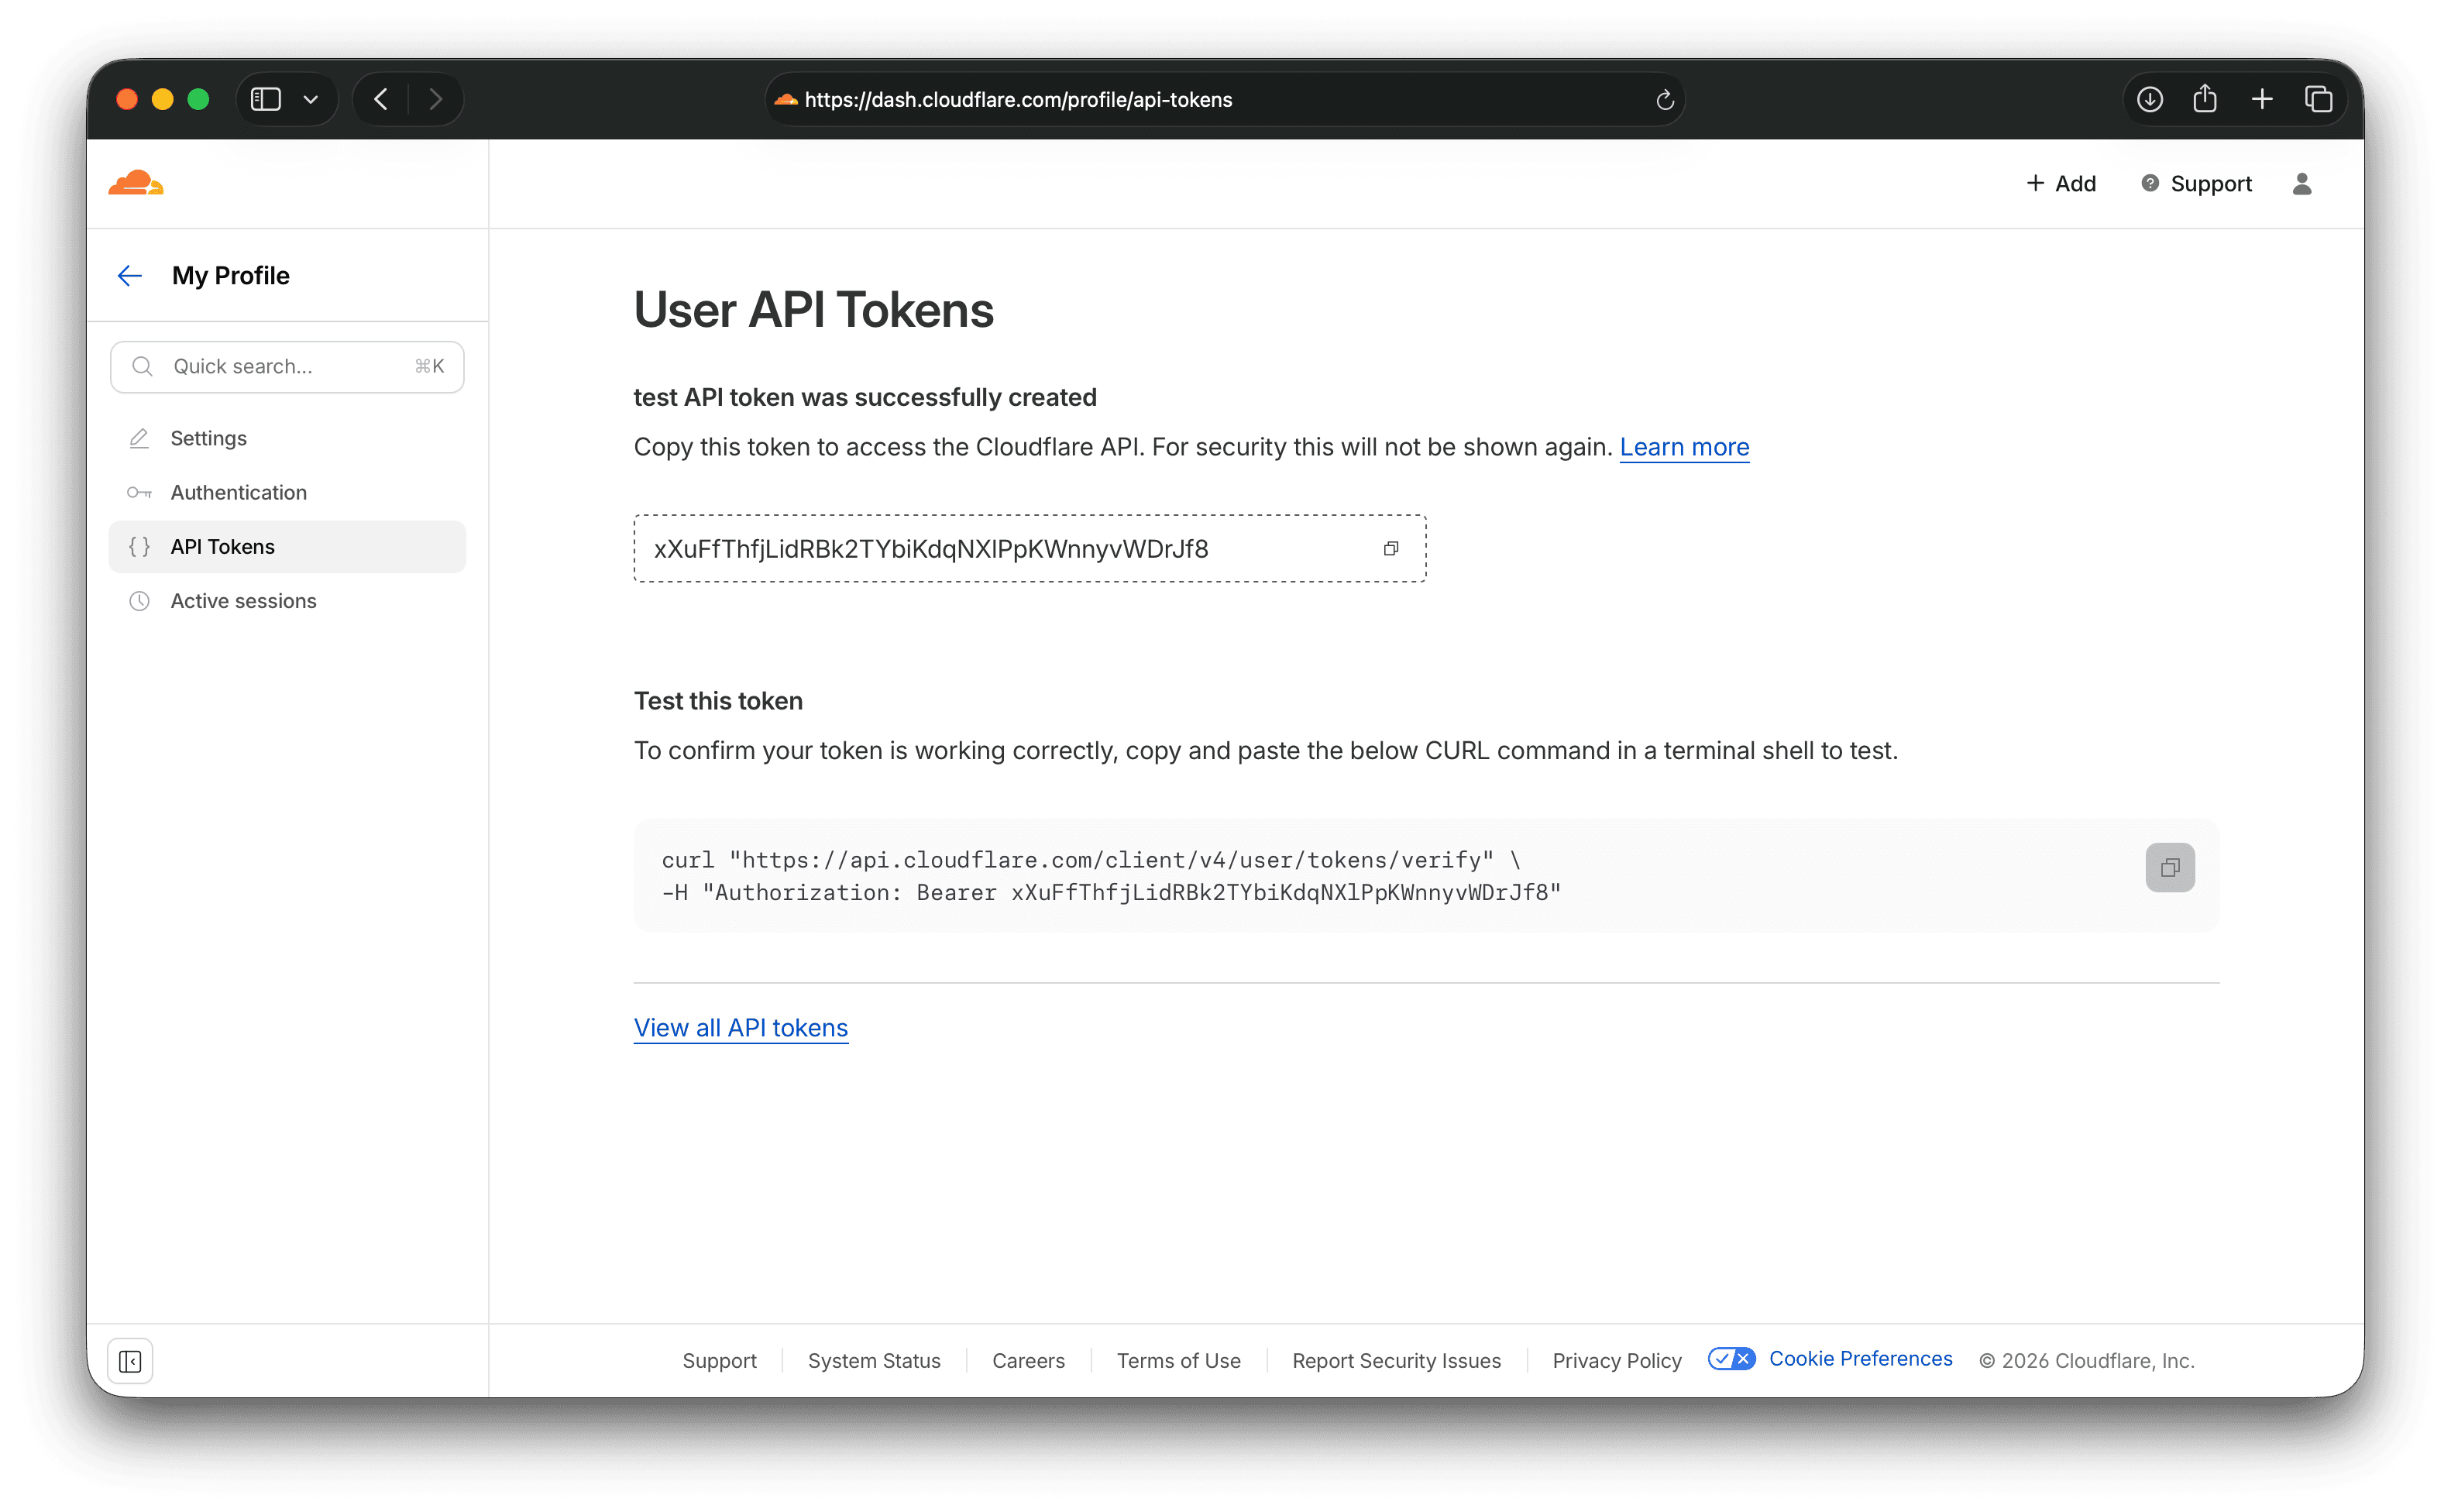This screenshot has height=1512, width=2451.
Task: Collapse sidebar using bottom-left panel icon
Action: (x=130, y=1360)
